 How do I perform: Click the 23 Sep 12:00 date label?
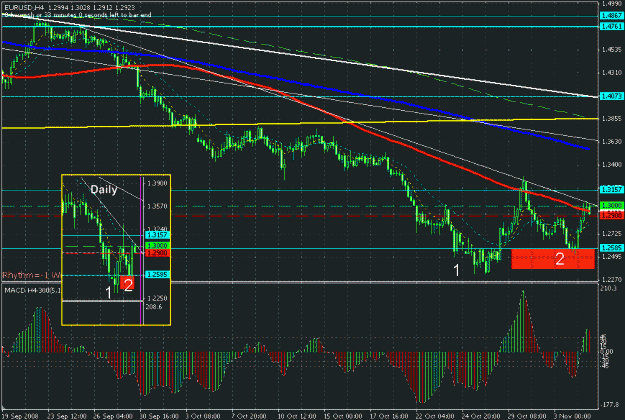[67, 416]
